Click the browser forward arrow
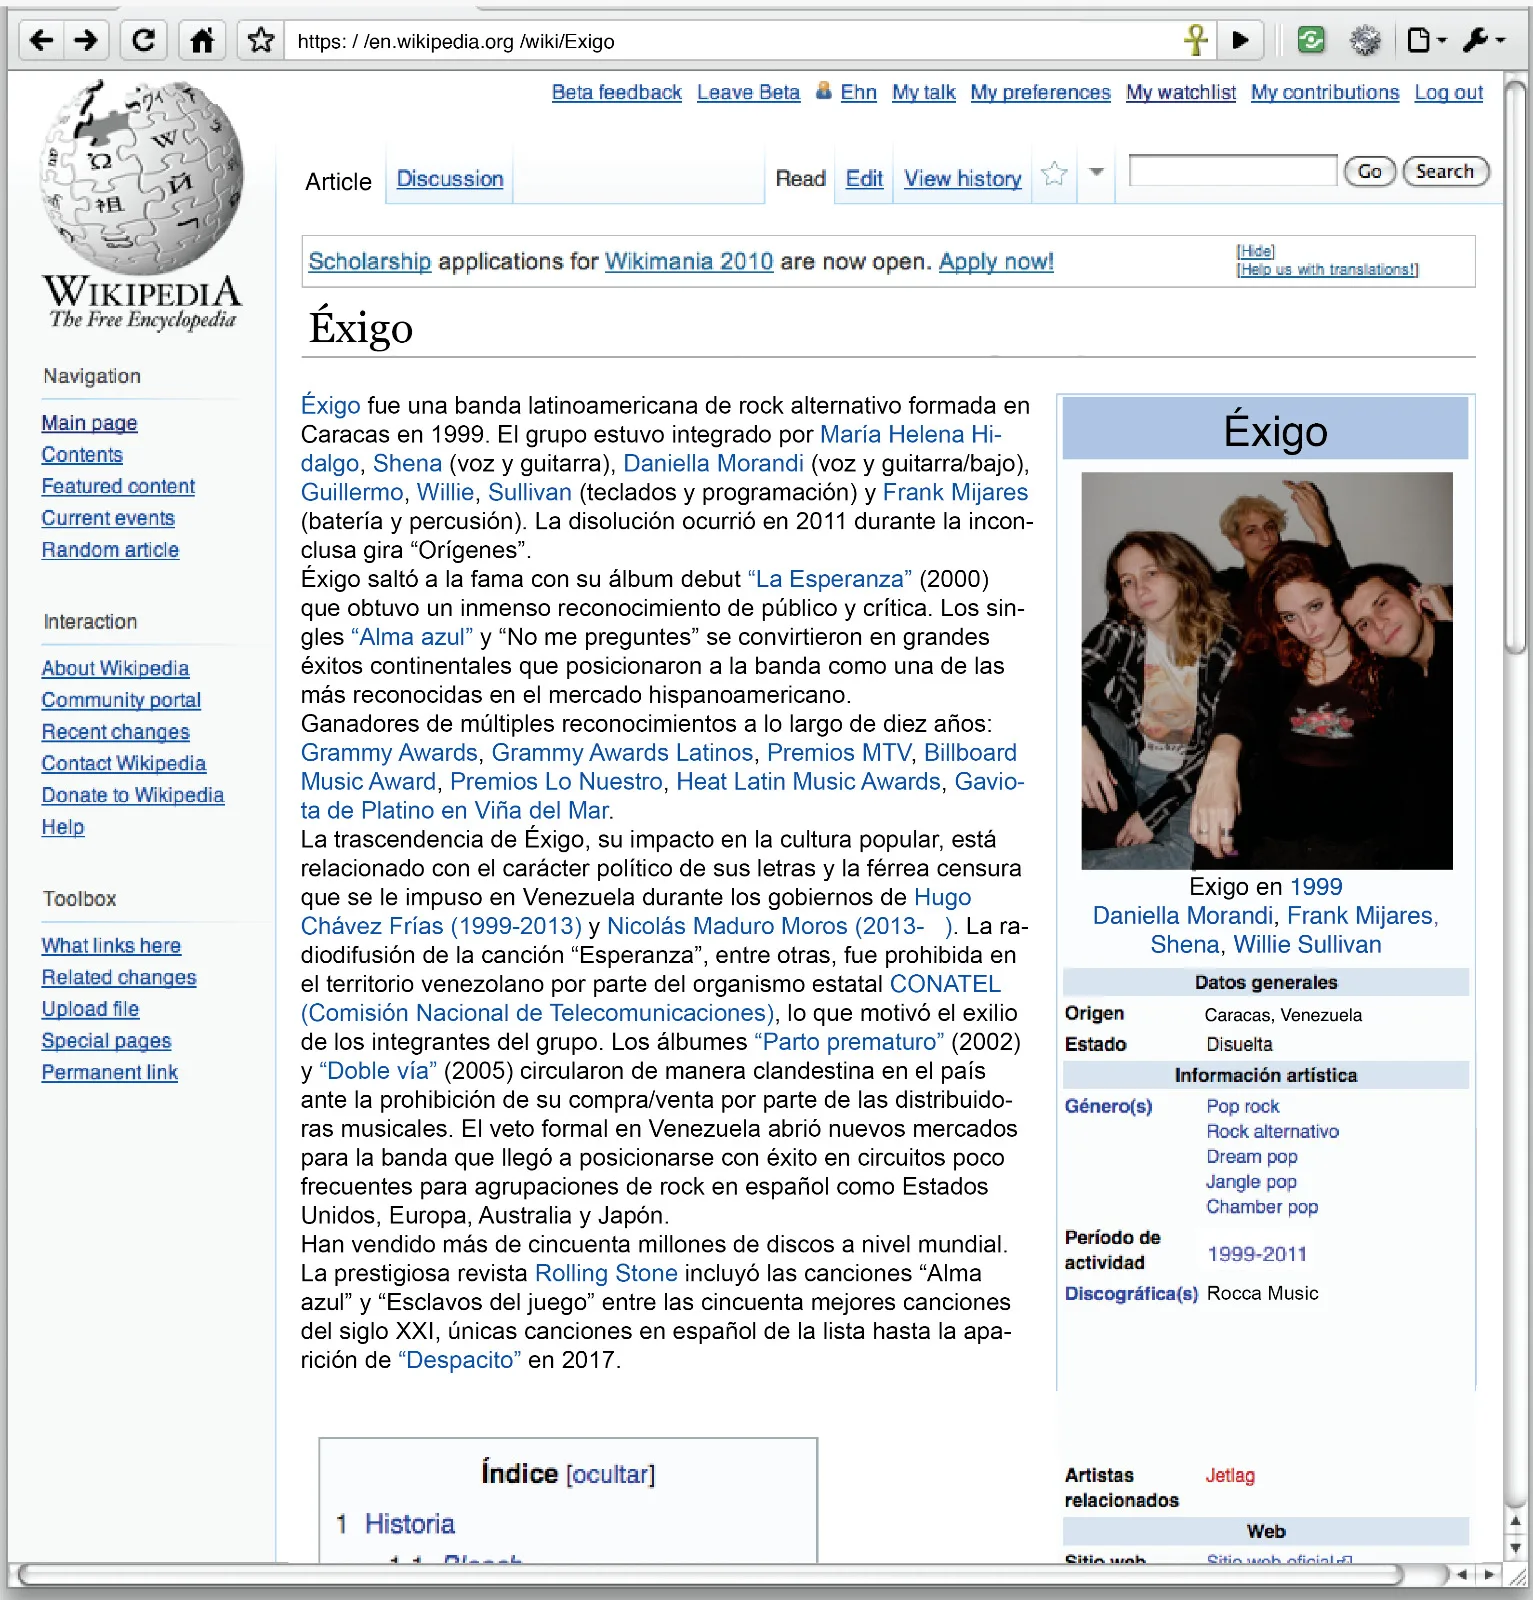This screenshot has width=1533, height=1600. click(87, 41)
